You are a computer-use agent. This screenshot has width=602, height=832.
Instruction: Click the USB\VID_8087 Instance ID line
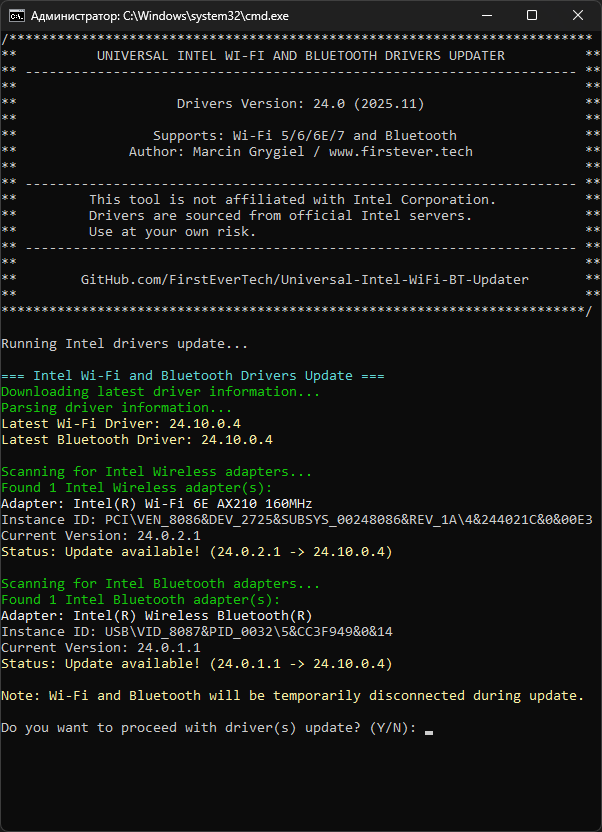[x=197, y=631]
